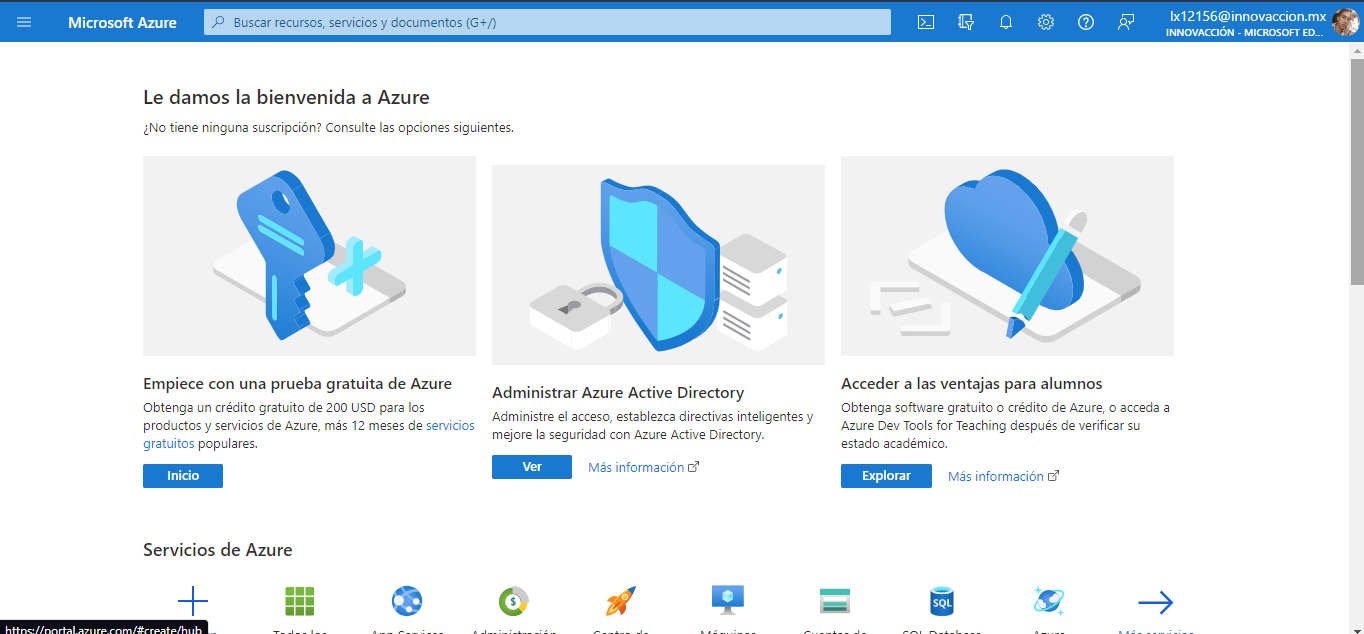
Task: Open the notifications bell
Action: tap(1006, 21)
